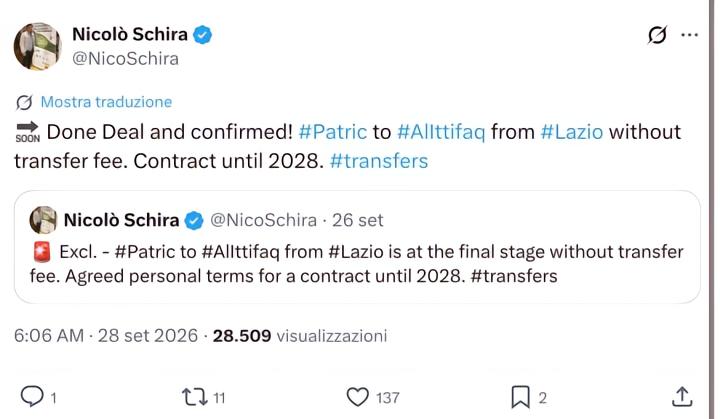This screenshot has height=419, width=720.
Task: Click the Grok icon beside the menu
Action: 657,35
